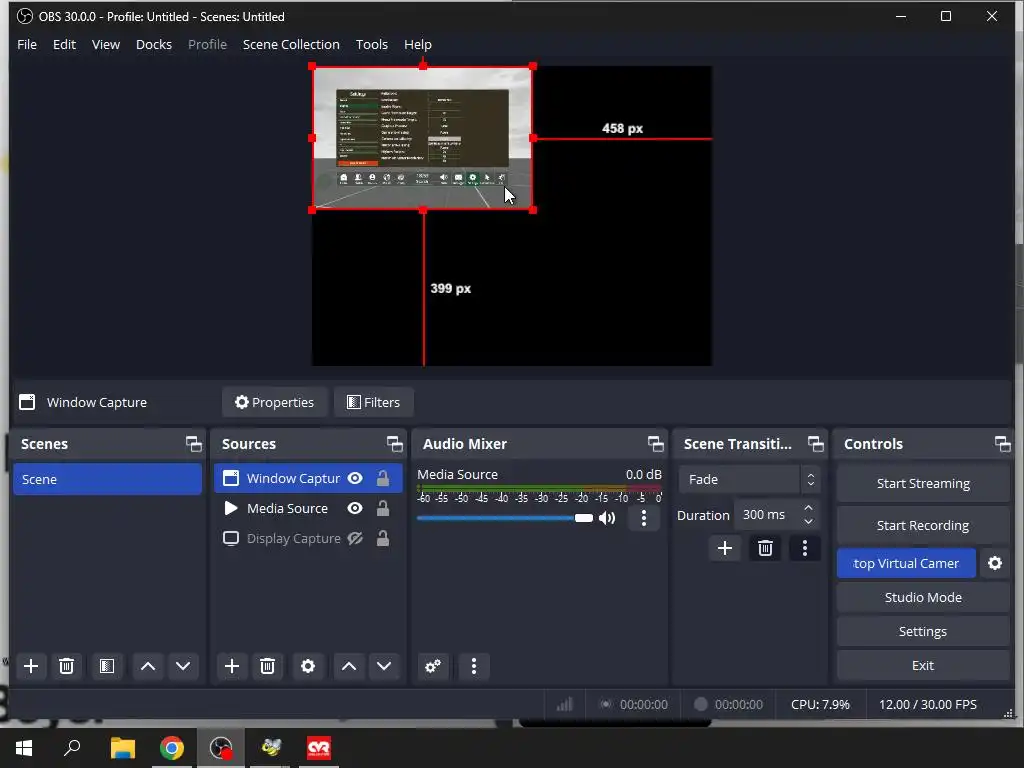The width and height of the screenshot is (1024, 768).
Task: Select the Scene item in Scenes
Action: (x=107, y=479)
